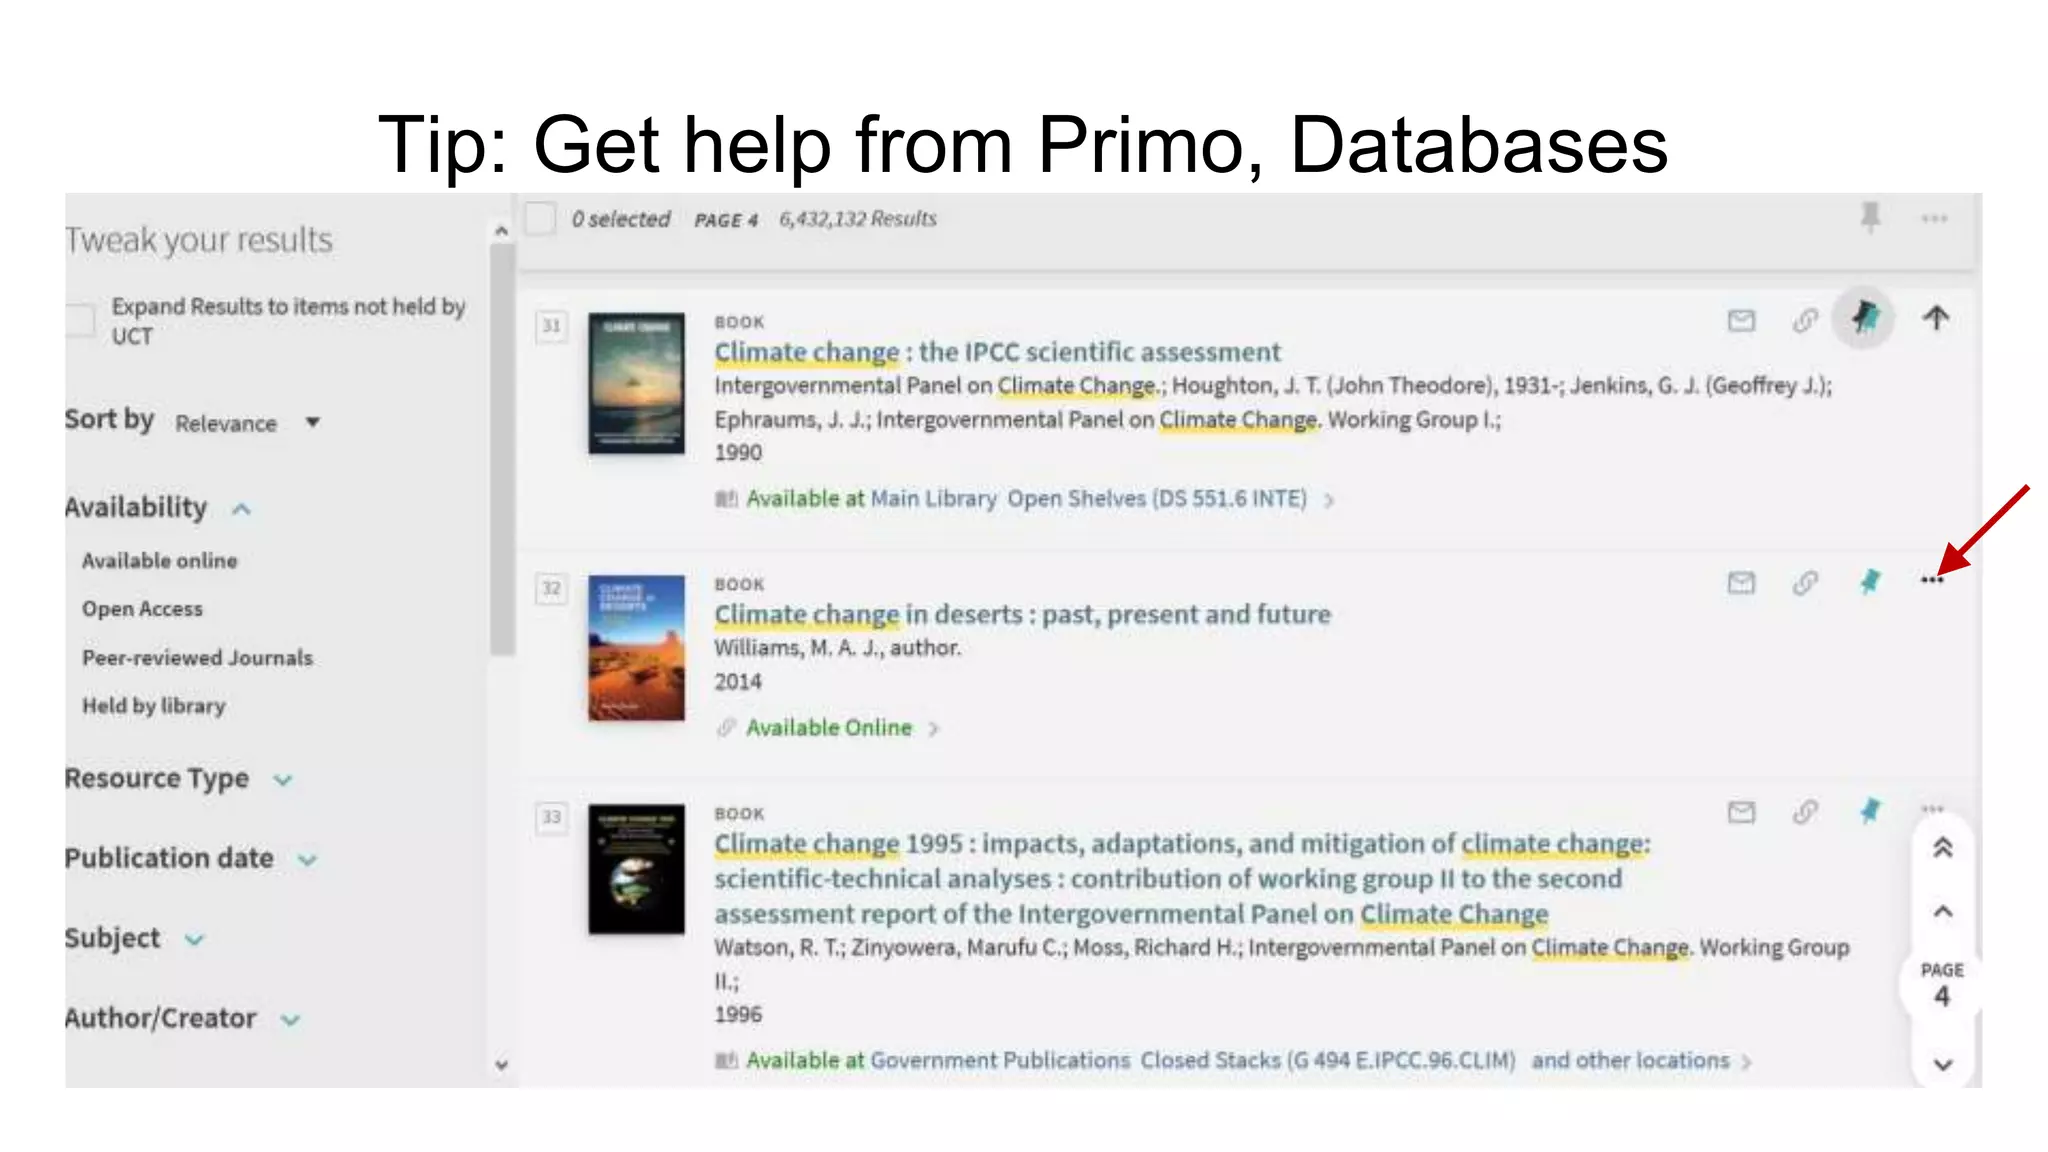Pin the Climate change in deserts record
Image resolution: width=2048 pixels, height=1152 pixels.
[x=1870, y=581]
